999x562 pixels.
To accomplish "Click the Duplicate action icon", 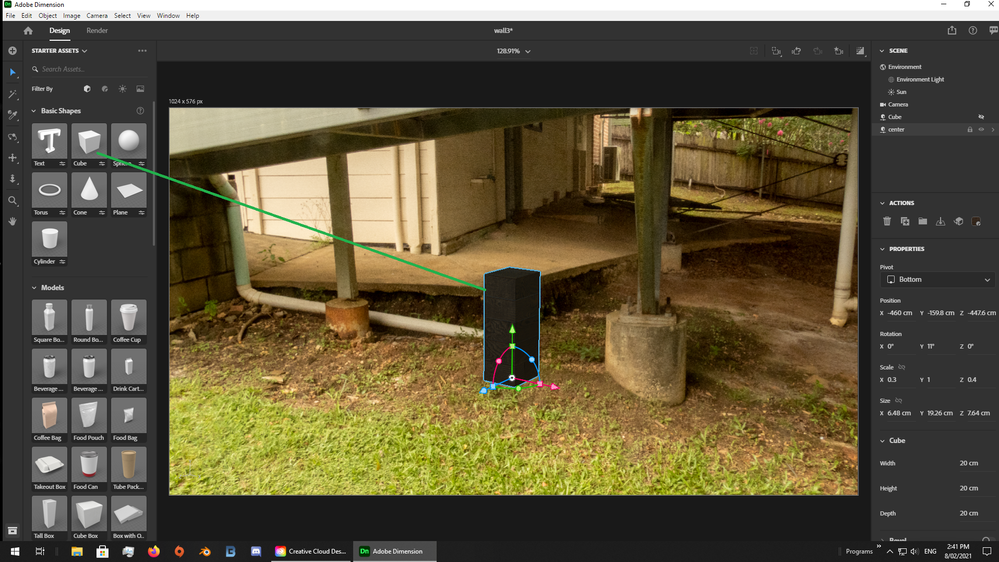I will point(905,221).
